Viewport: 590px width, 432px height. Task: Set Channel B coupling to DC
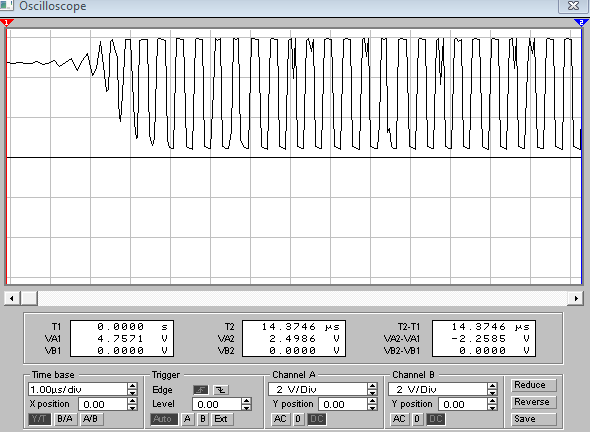[435, 419]
